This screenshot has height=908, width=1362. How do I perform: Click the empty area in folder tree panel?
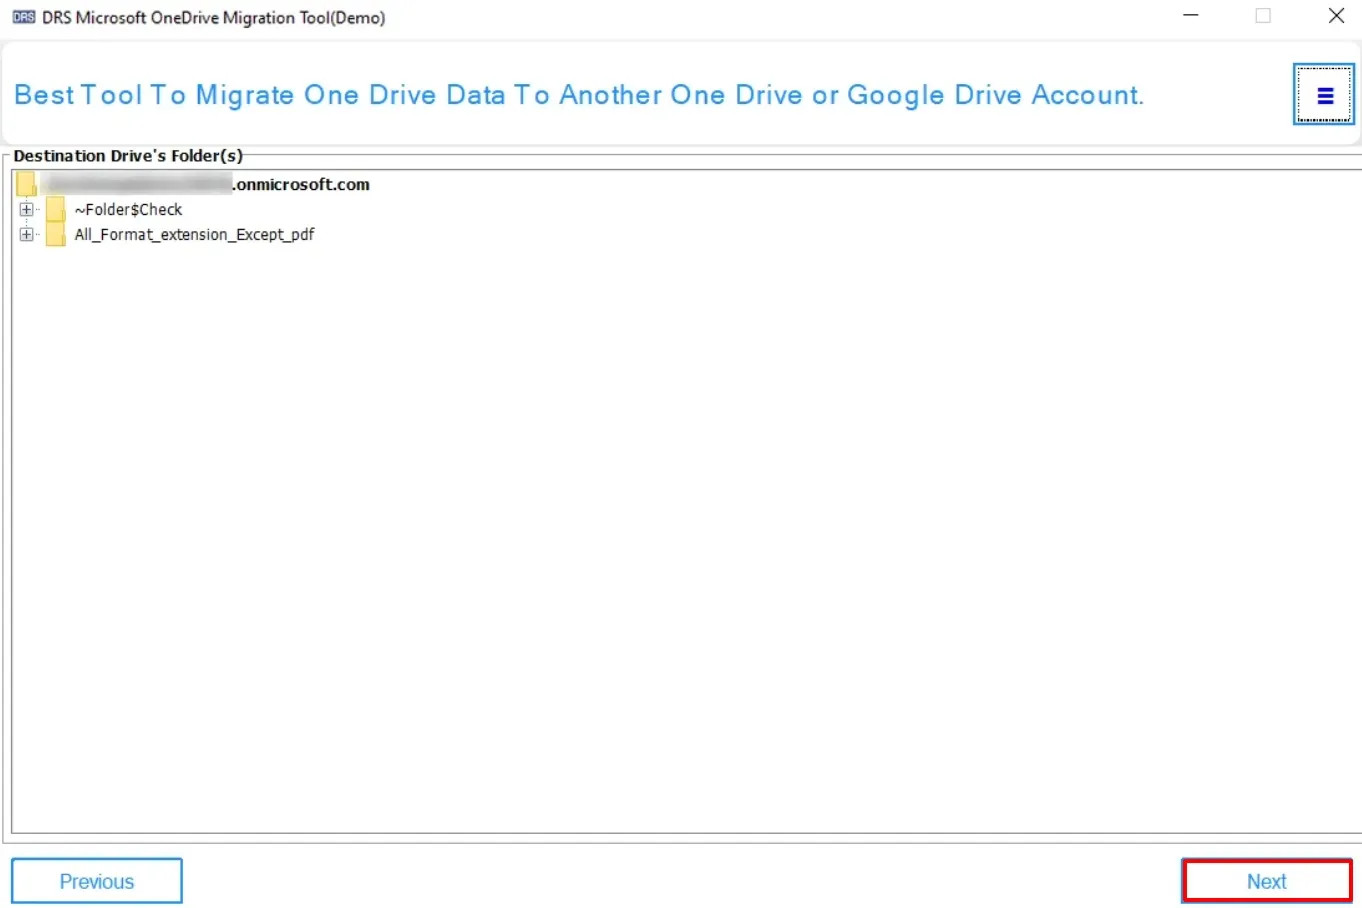(x=680, y=530)
